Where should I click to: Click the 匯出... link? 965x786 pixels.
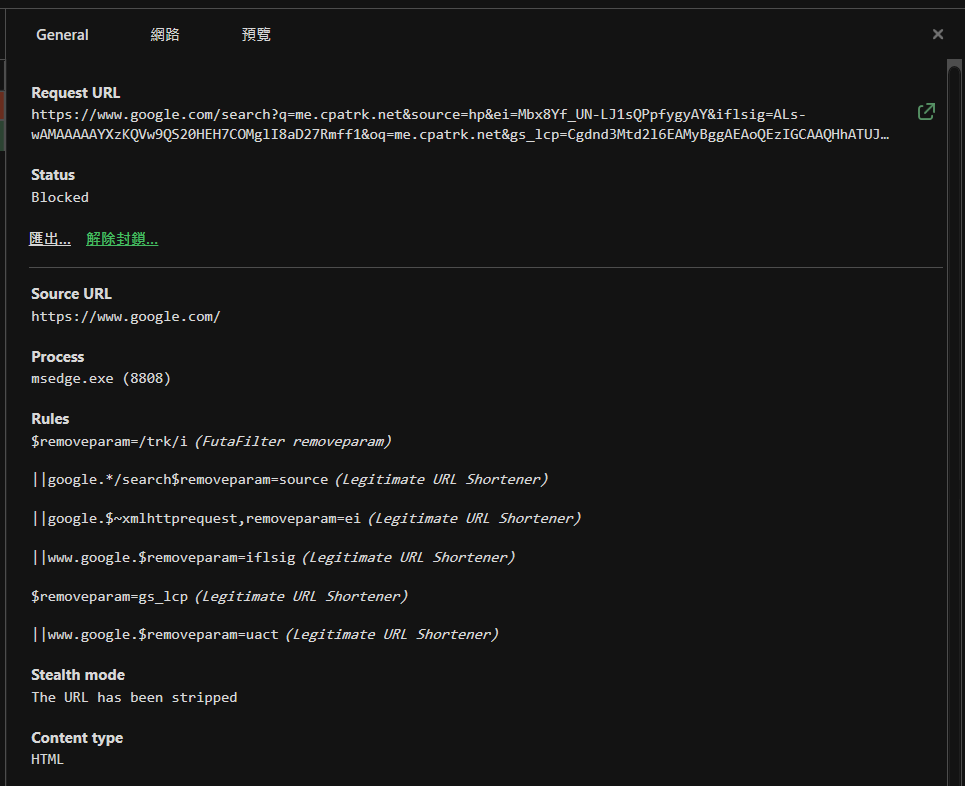point(49,238)
